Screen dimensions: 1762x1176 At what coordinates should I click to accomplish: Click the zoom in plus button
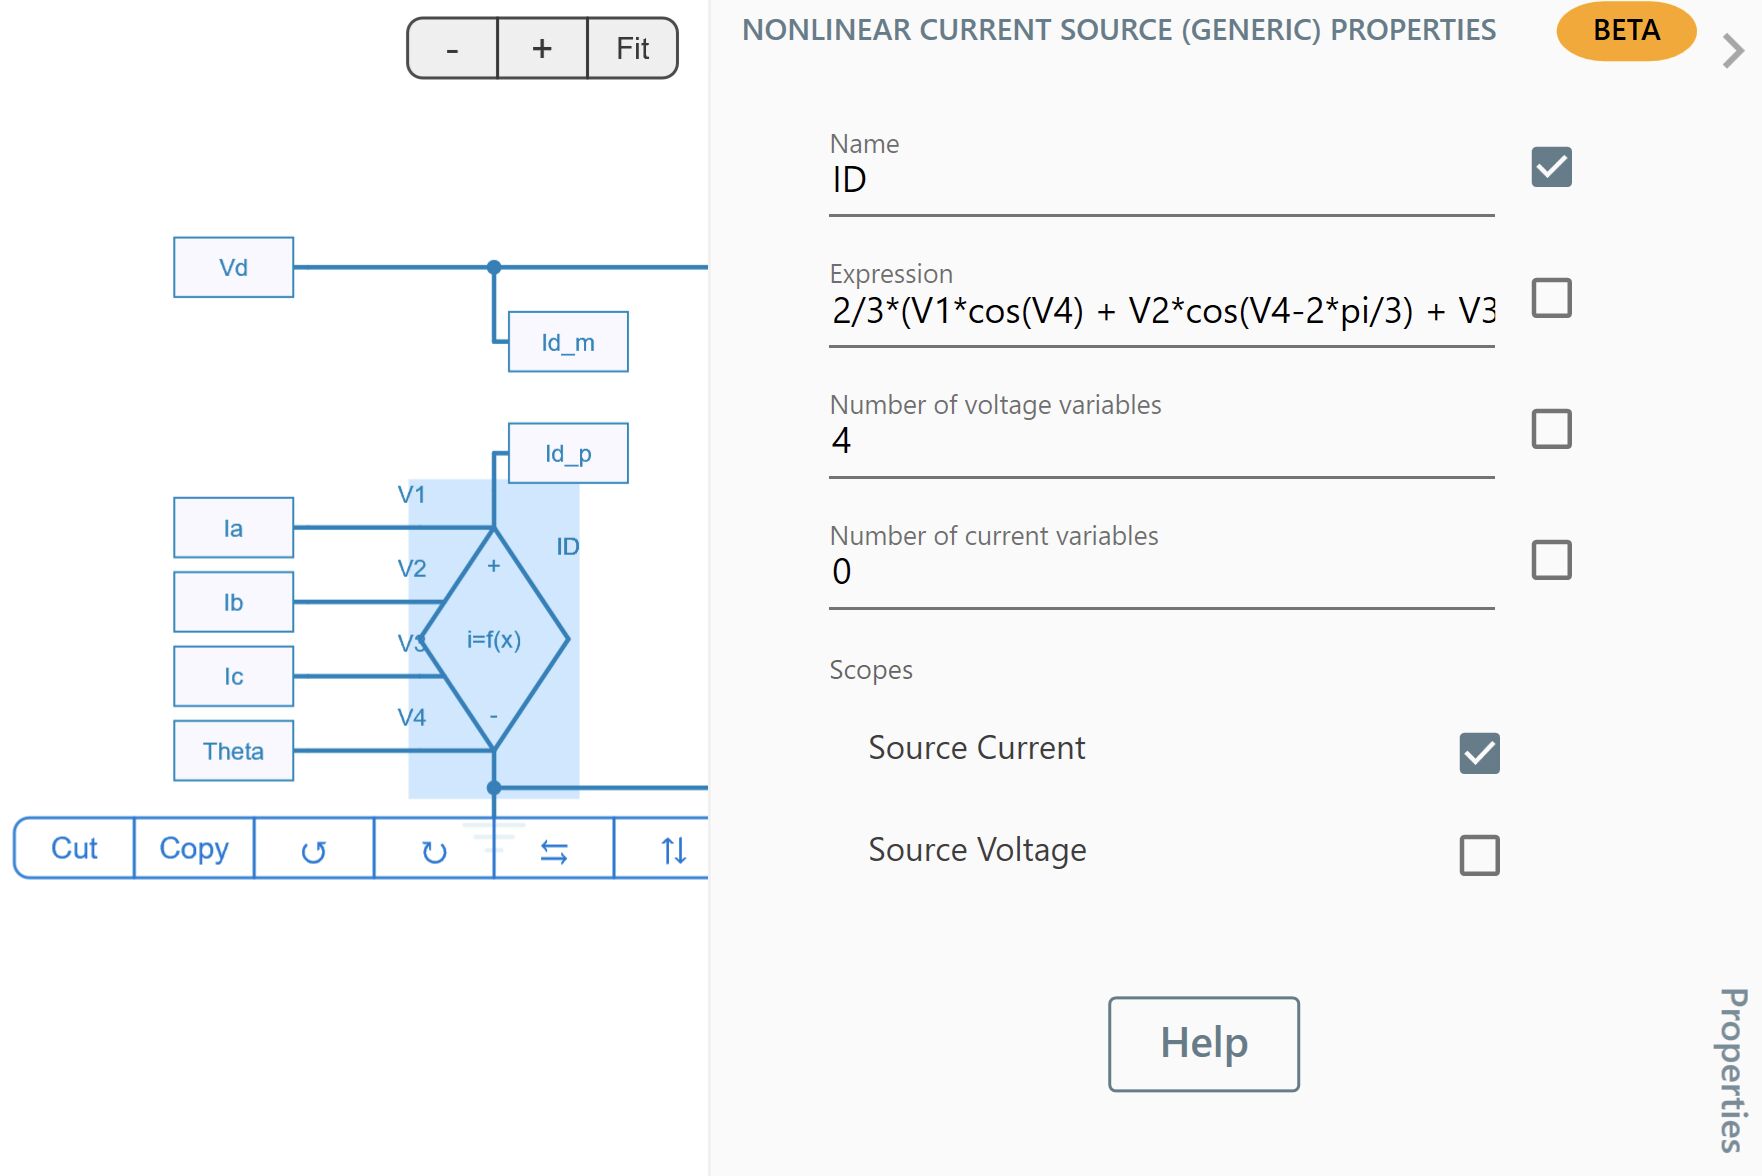click(542, 48)
